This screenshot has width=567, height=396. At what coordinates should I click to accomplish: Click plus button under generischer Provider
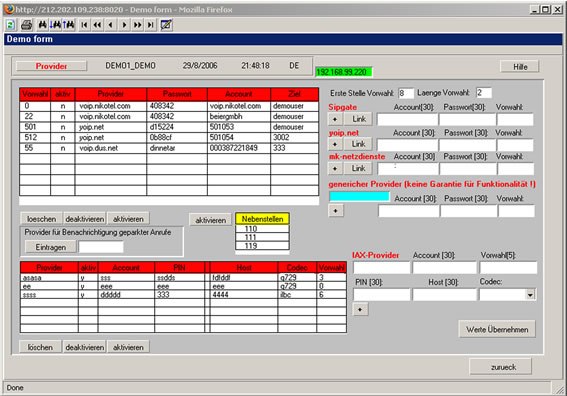336,210
